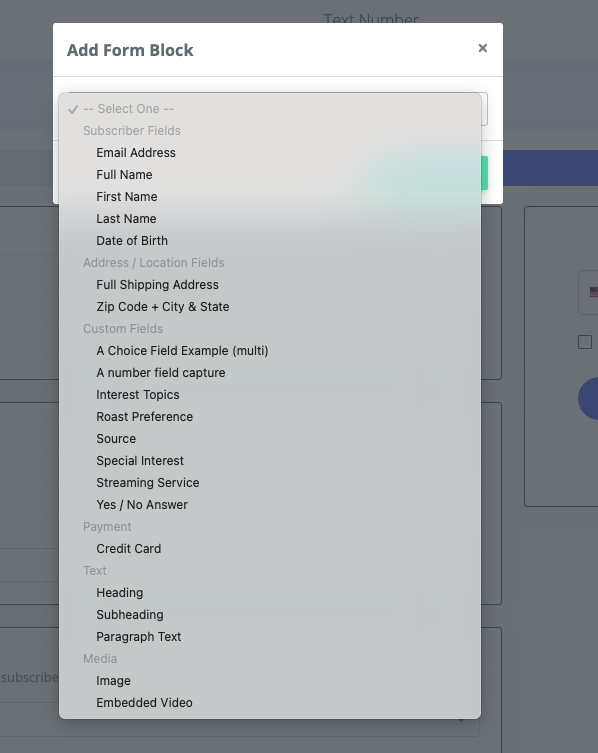The image size is (598, 753).
Task: Pick Full Name field option
Action: coord(270,175)
